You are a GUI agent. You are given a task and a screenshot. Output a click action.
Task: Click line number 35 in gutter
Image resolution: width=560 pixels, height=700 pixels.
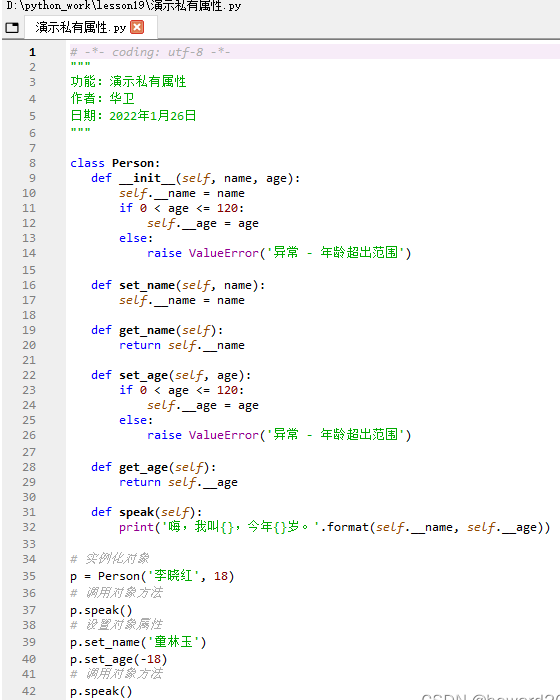click(x=29, y=576)
